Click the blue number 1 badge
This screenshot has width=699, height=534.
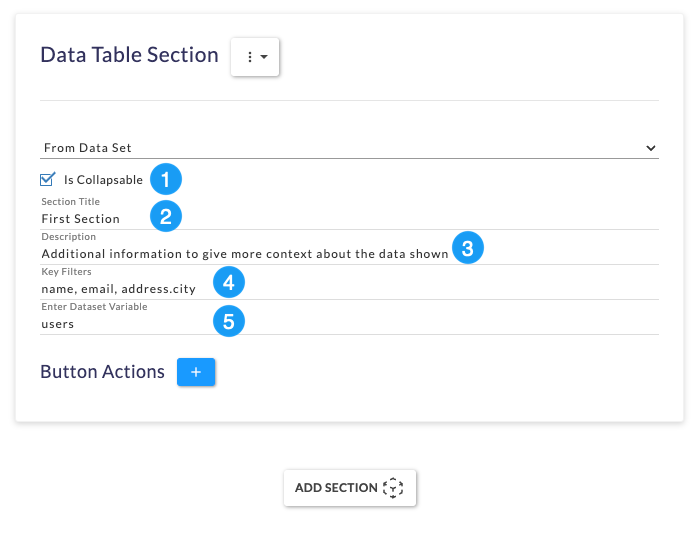pyautogui.click(x=166, y=179)
